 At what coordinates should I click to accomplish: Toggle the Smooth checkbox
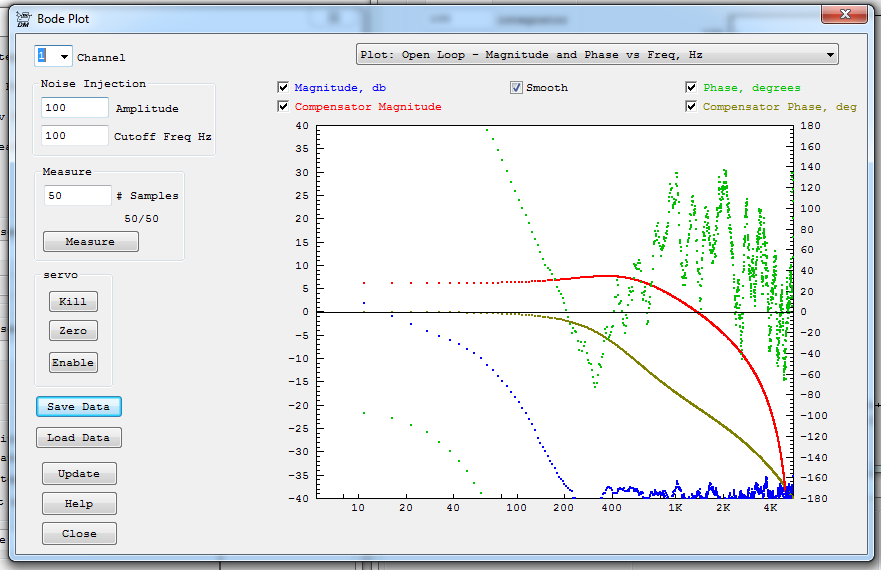517,88
